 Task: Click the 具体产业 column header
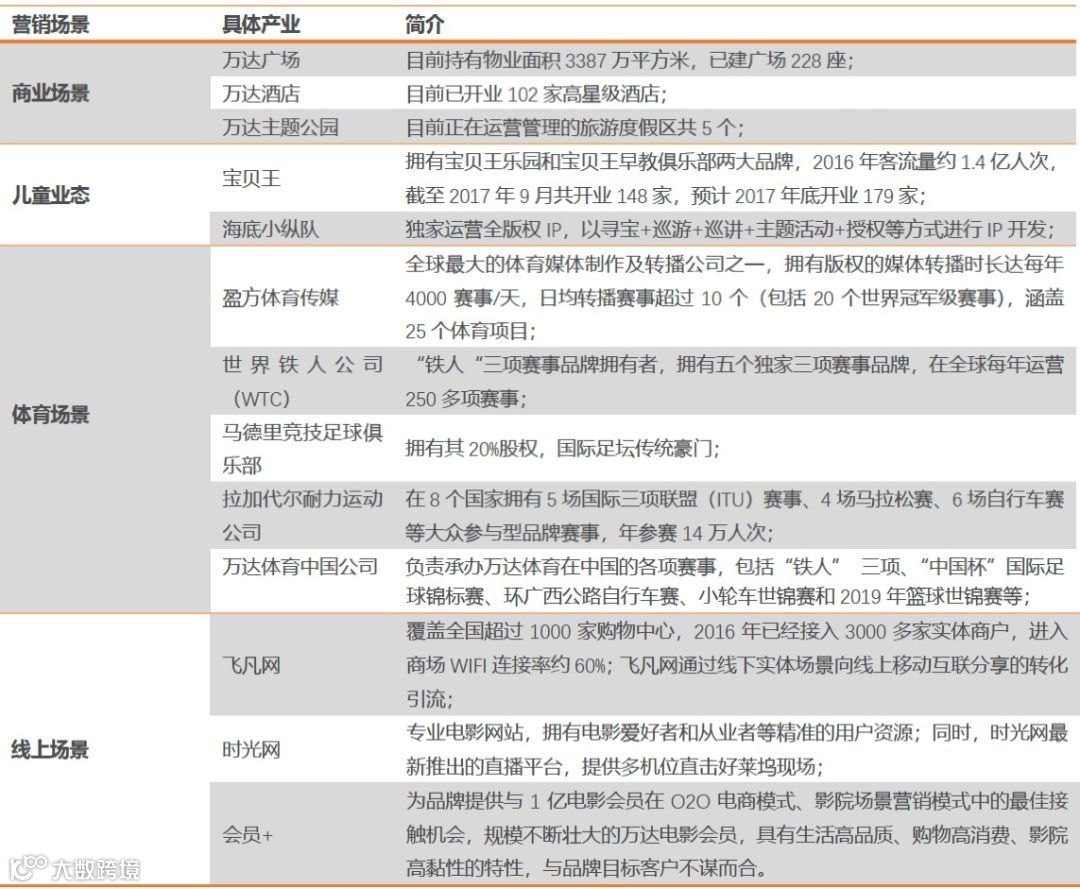coord(260,25)
